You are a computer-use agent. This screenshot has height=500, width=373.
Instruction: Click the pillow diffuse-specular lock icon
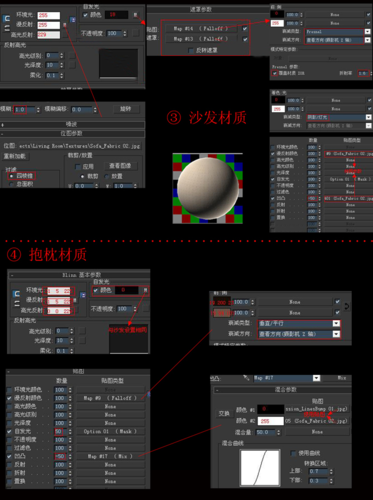[16, 304]
